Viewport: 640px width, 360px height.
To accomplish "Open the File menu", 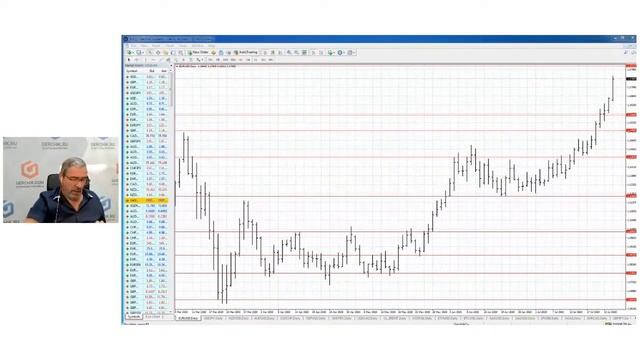I will click(x=133, y=46).
